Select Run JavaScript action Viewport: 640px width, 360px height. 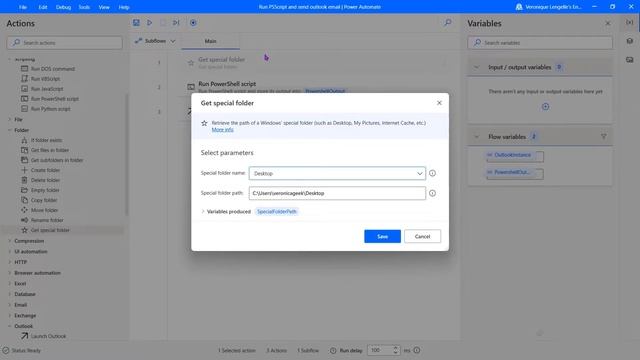[x=47, y=89]
